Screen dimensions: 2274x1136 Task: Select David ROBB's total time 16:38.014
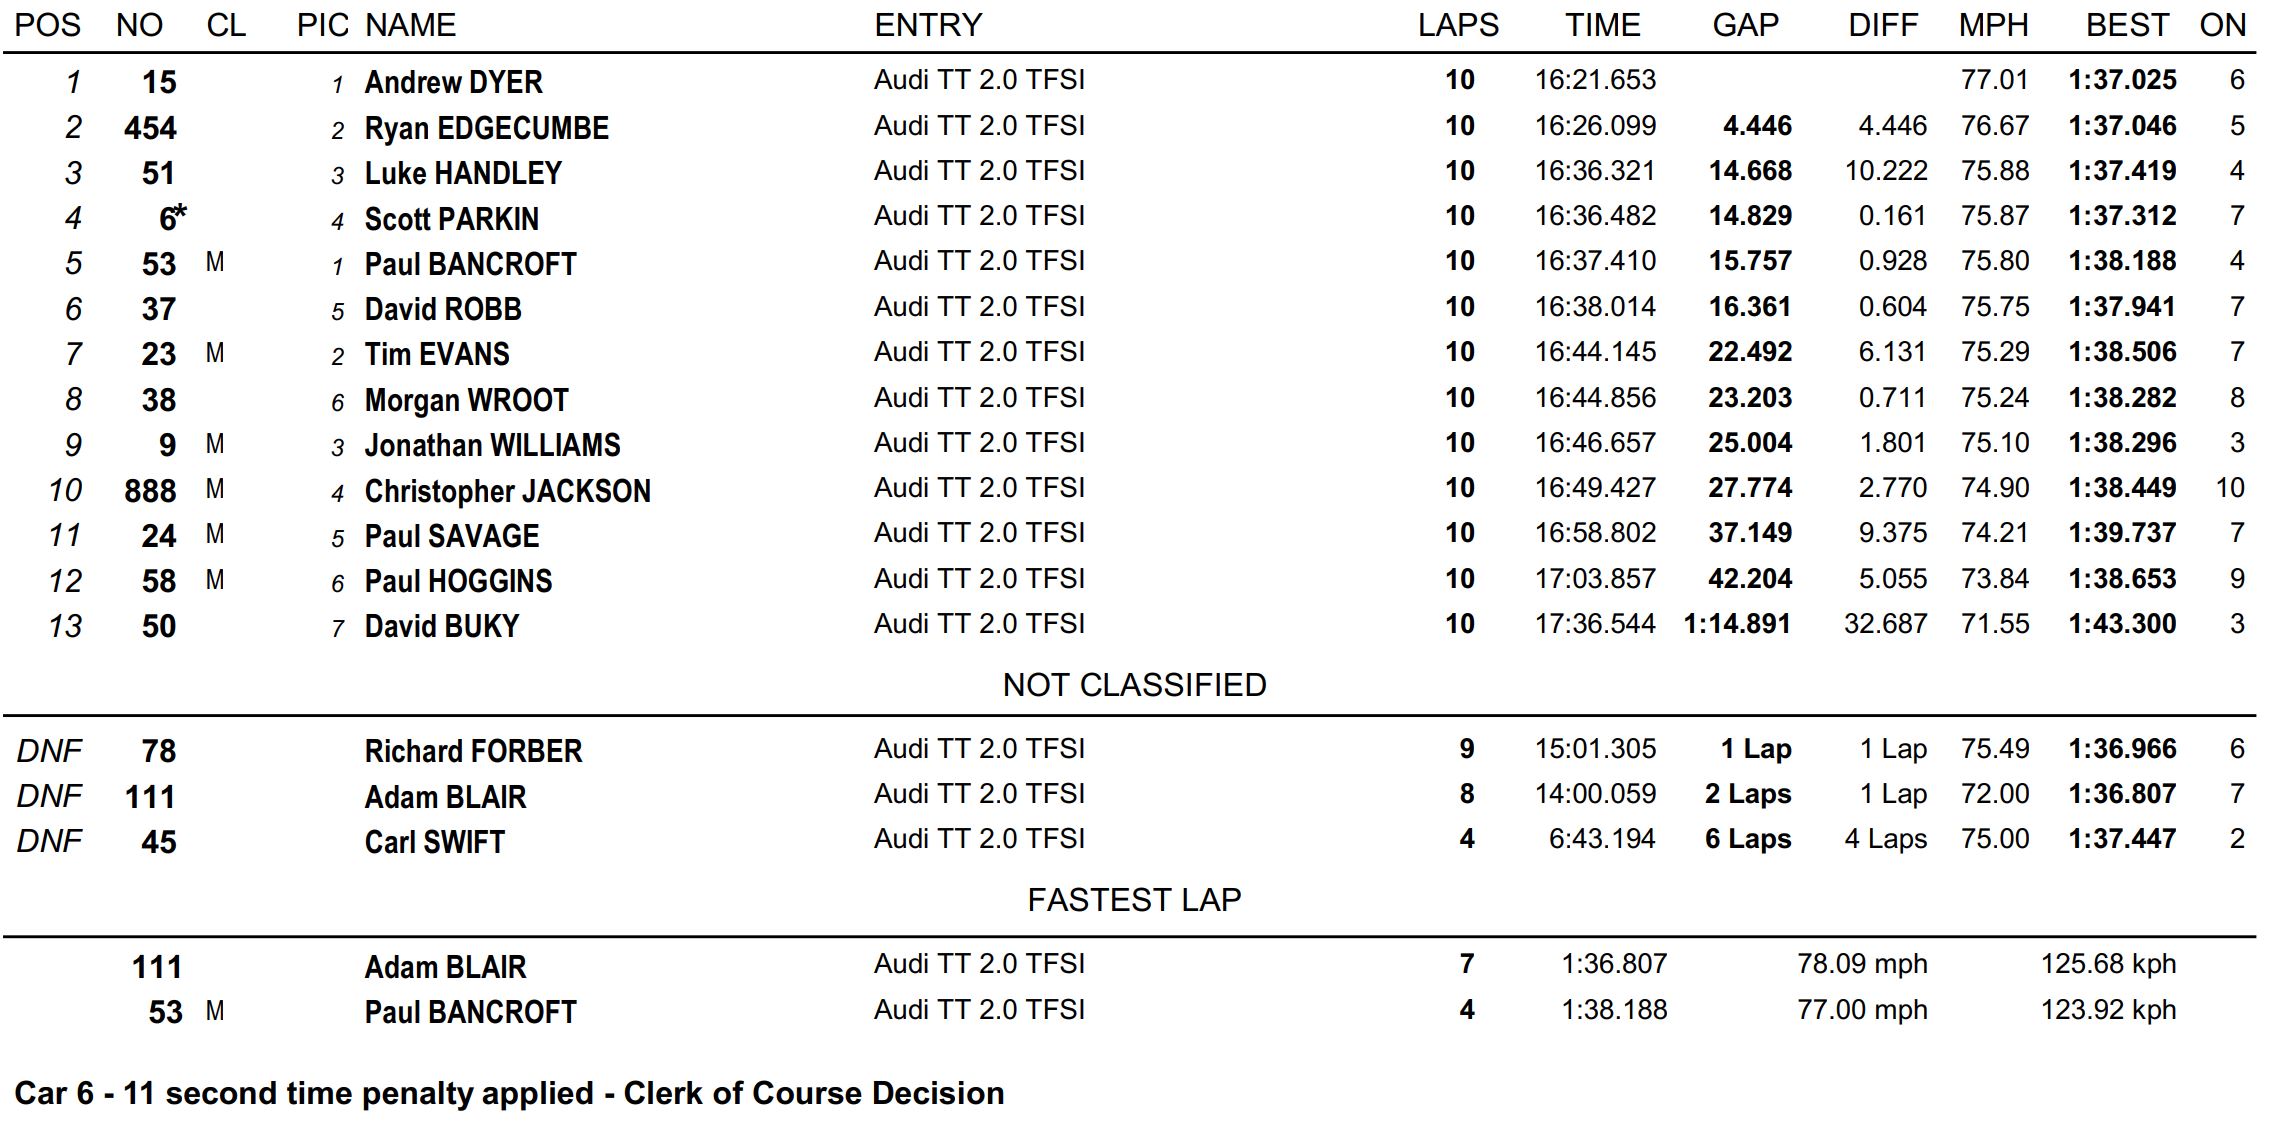pos(1595,307)
